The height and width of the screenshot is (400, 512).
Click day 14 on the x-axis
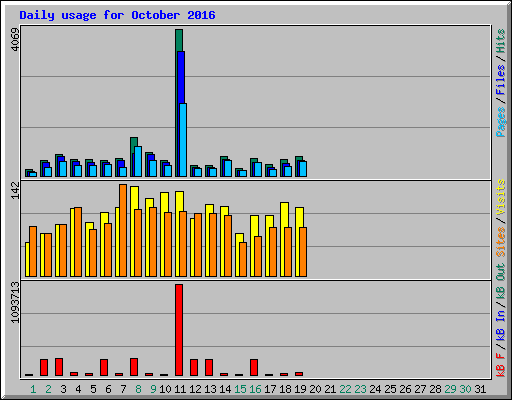coord(225,389)
